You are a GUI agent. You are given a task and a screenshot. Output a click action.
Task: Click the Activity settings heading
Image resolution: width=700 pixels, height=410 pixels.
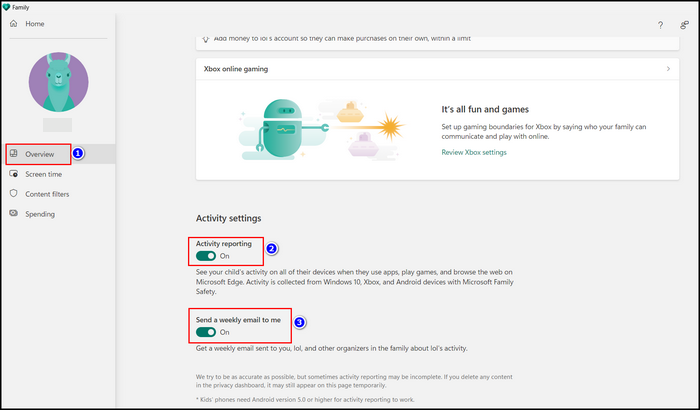229,218
